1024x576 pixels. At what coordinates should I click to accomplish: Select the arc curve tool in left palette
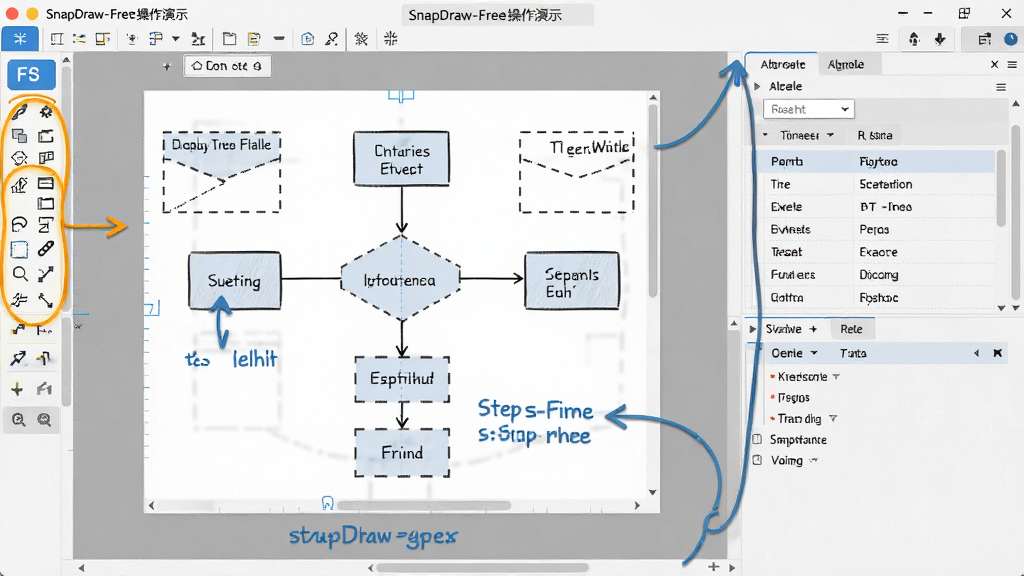coord(20,225)
